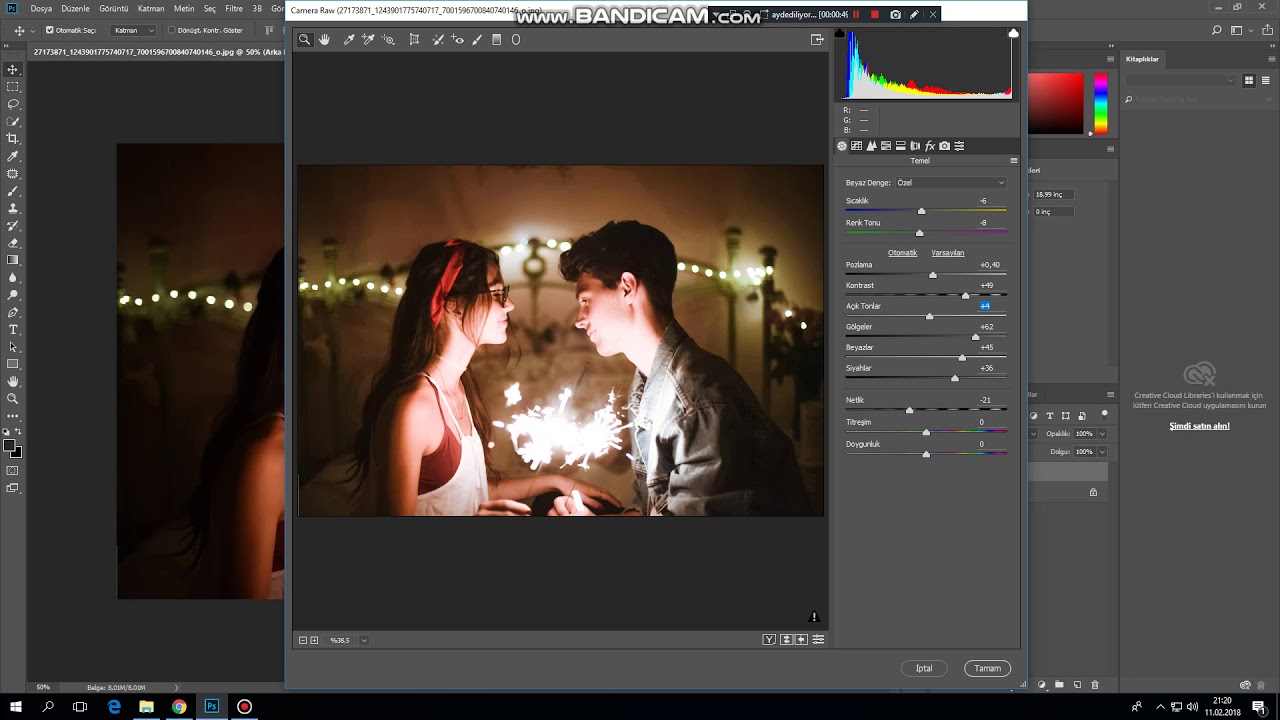Select the Color Sampler tool
The image size is (1280, 720).
coord(368,40)
